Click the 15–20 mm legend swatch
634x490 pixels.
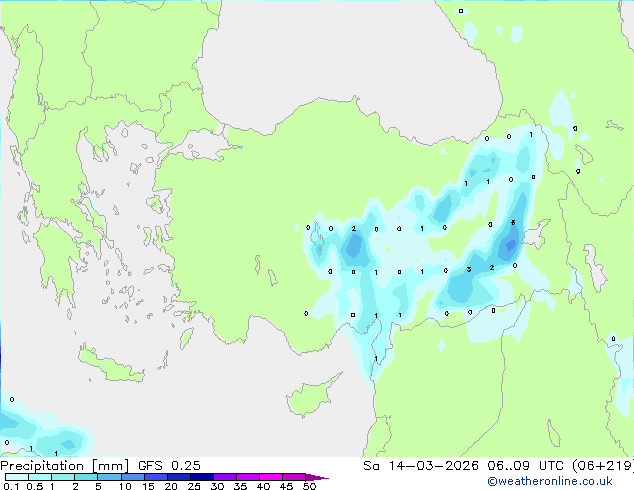coord(155,477)
